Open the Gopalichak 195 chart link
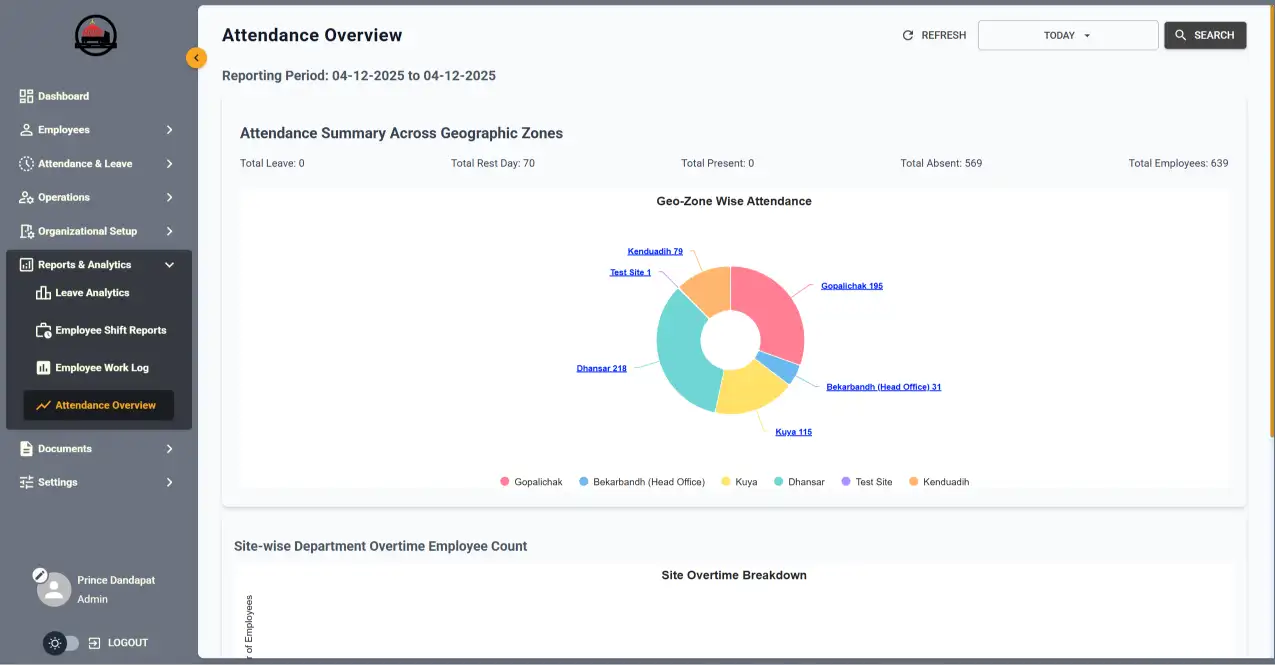The image size is (1275, 665). coord(851,285)
